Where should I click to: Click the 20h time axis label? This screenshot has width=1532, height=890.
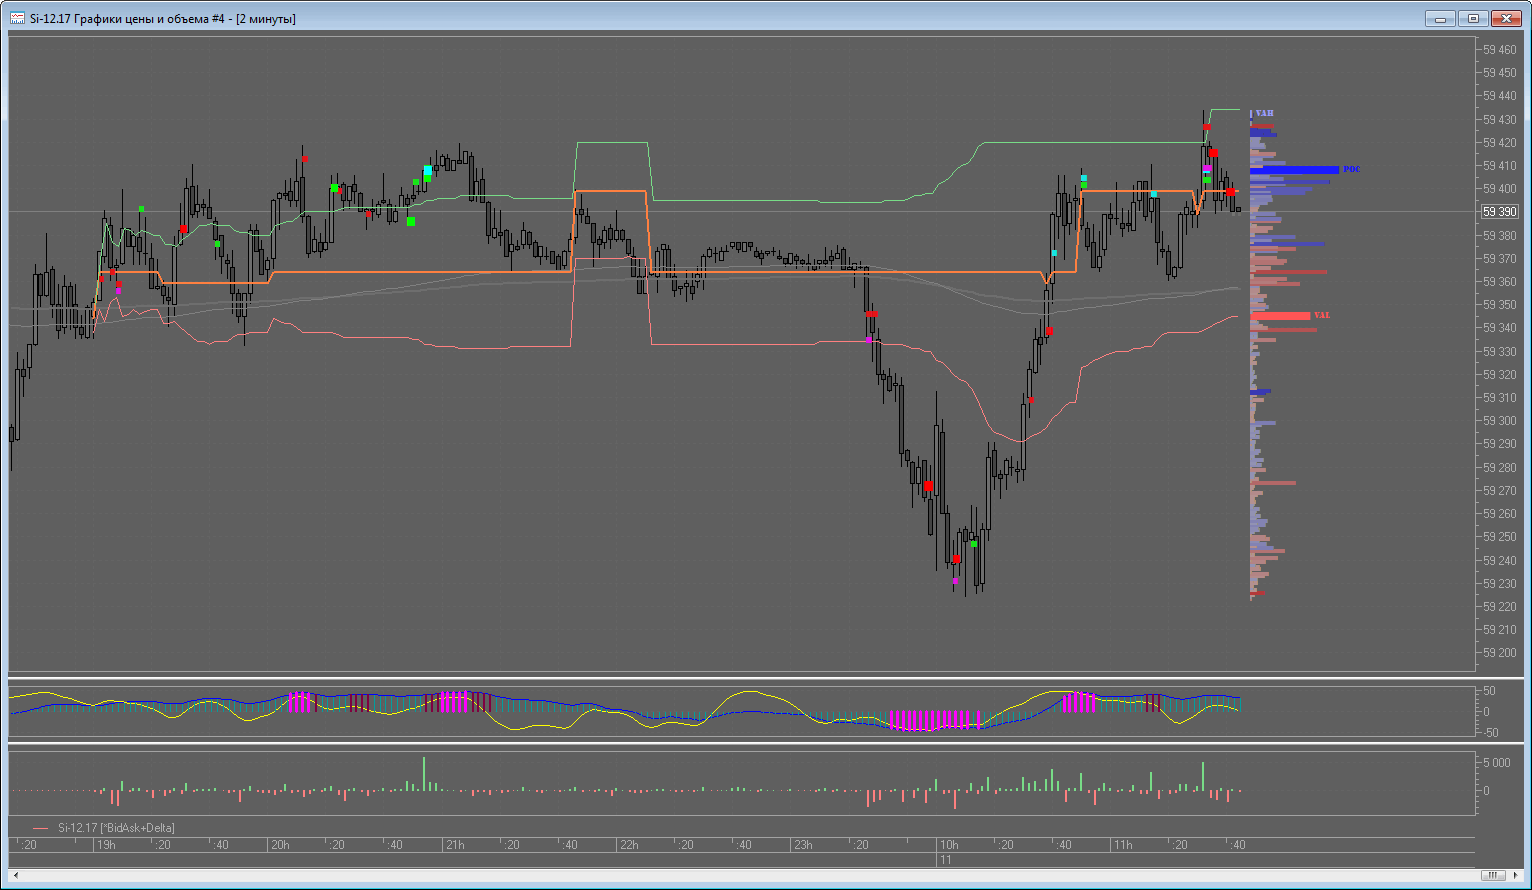tap(280, 845)
